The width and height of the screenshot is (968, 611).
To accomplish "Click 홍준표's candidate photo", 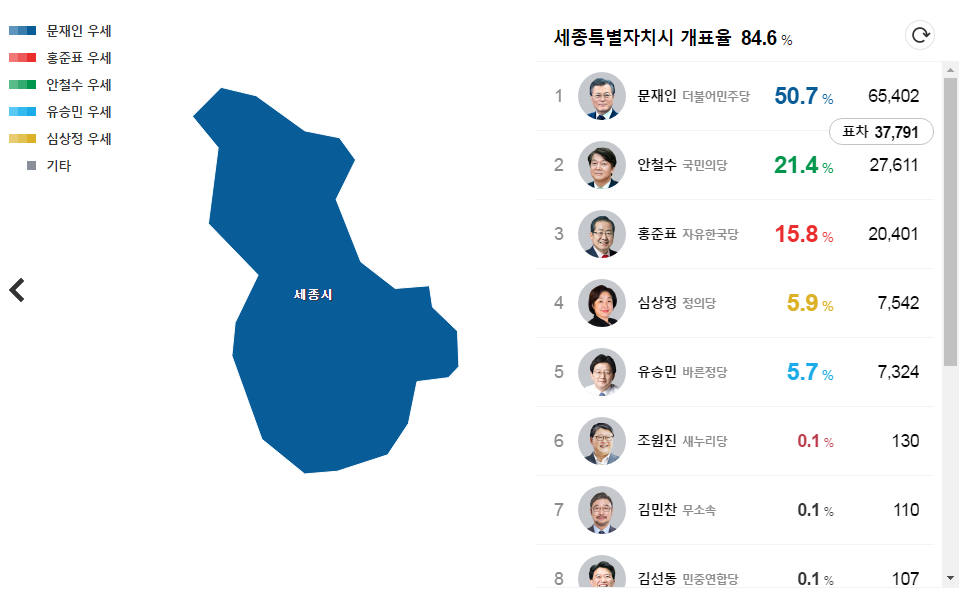I will tap(602, 234).
